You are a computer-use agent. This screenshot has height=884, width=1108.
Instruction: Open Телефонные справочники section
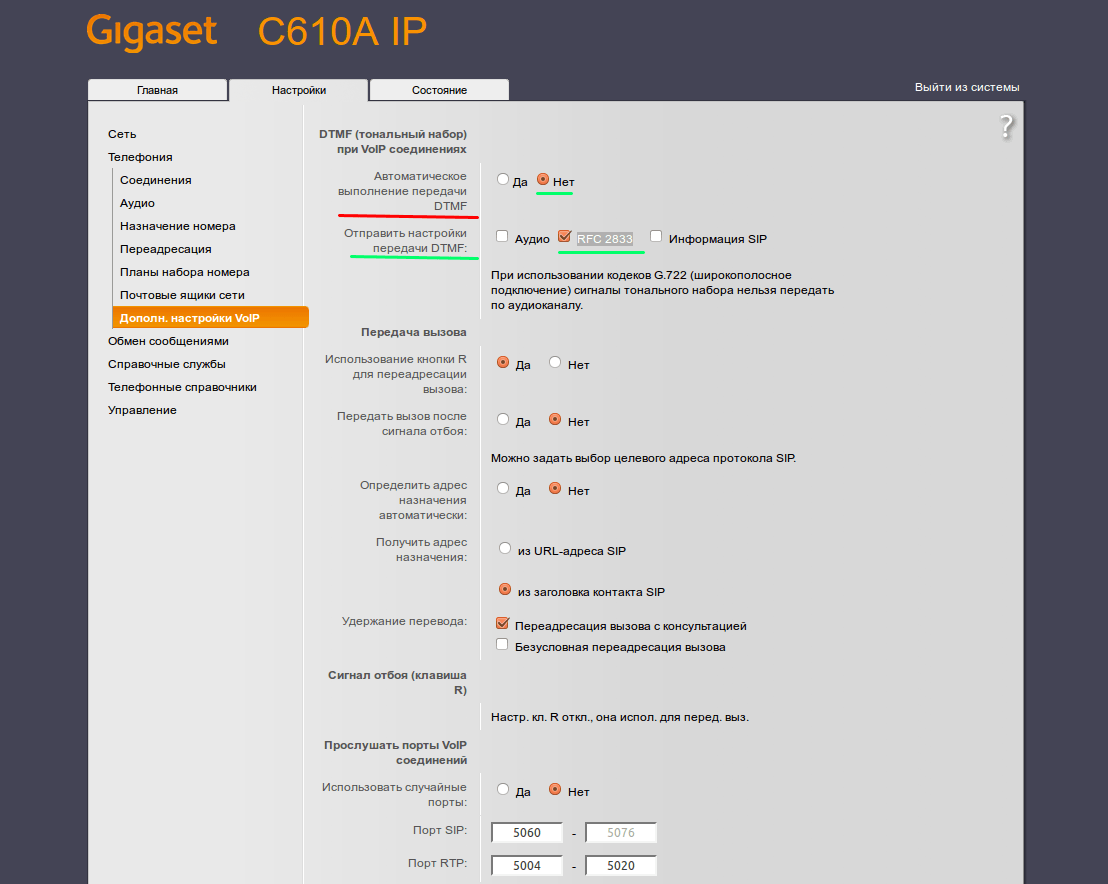pos(182,387)
